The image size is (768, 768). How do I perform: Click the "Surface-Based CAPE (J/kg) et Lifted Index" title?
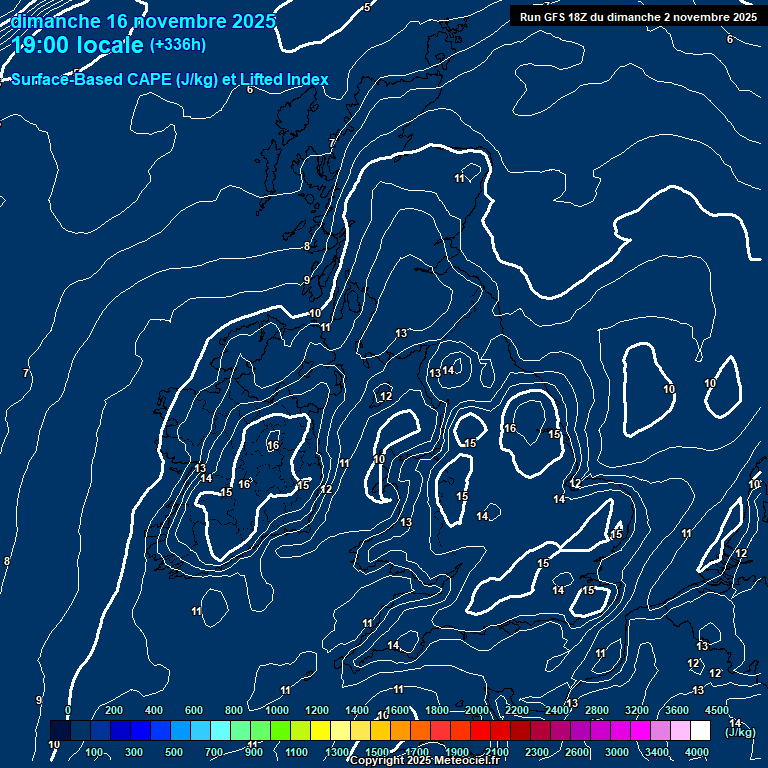[x=170, y=80]
